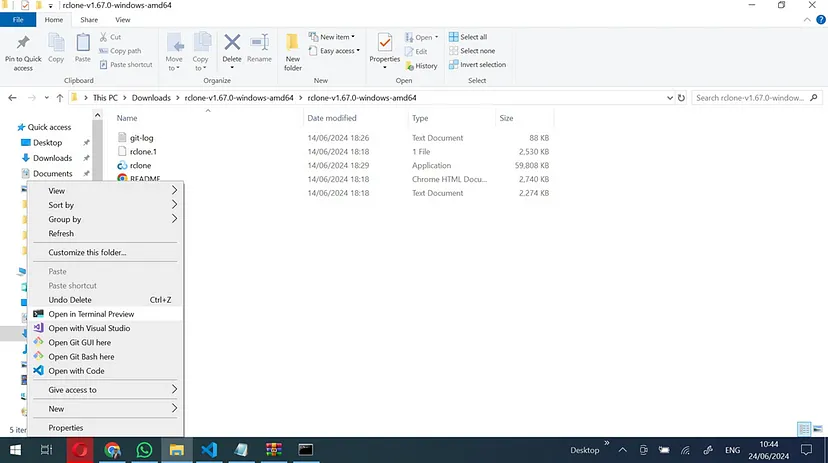Click the search rclone folder box

pos(750,98)
